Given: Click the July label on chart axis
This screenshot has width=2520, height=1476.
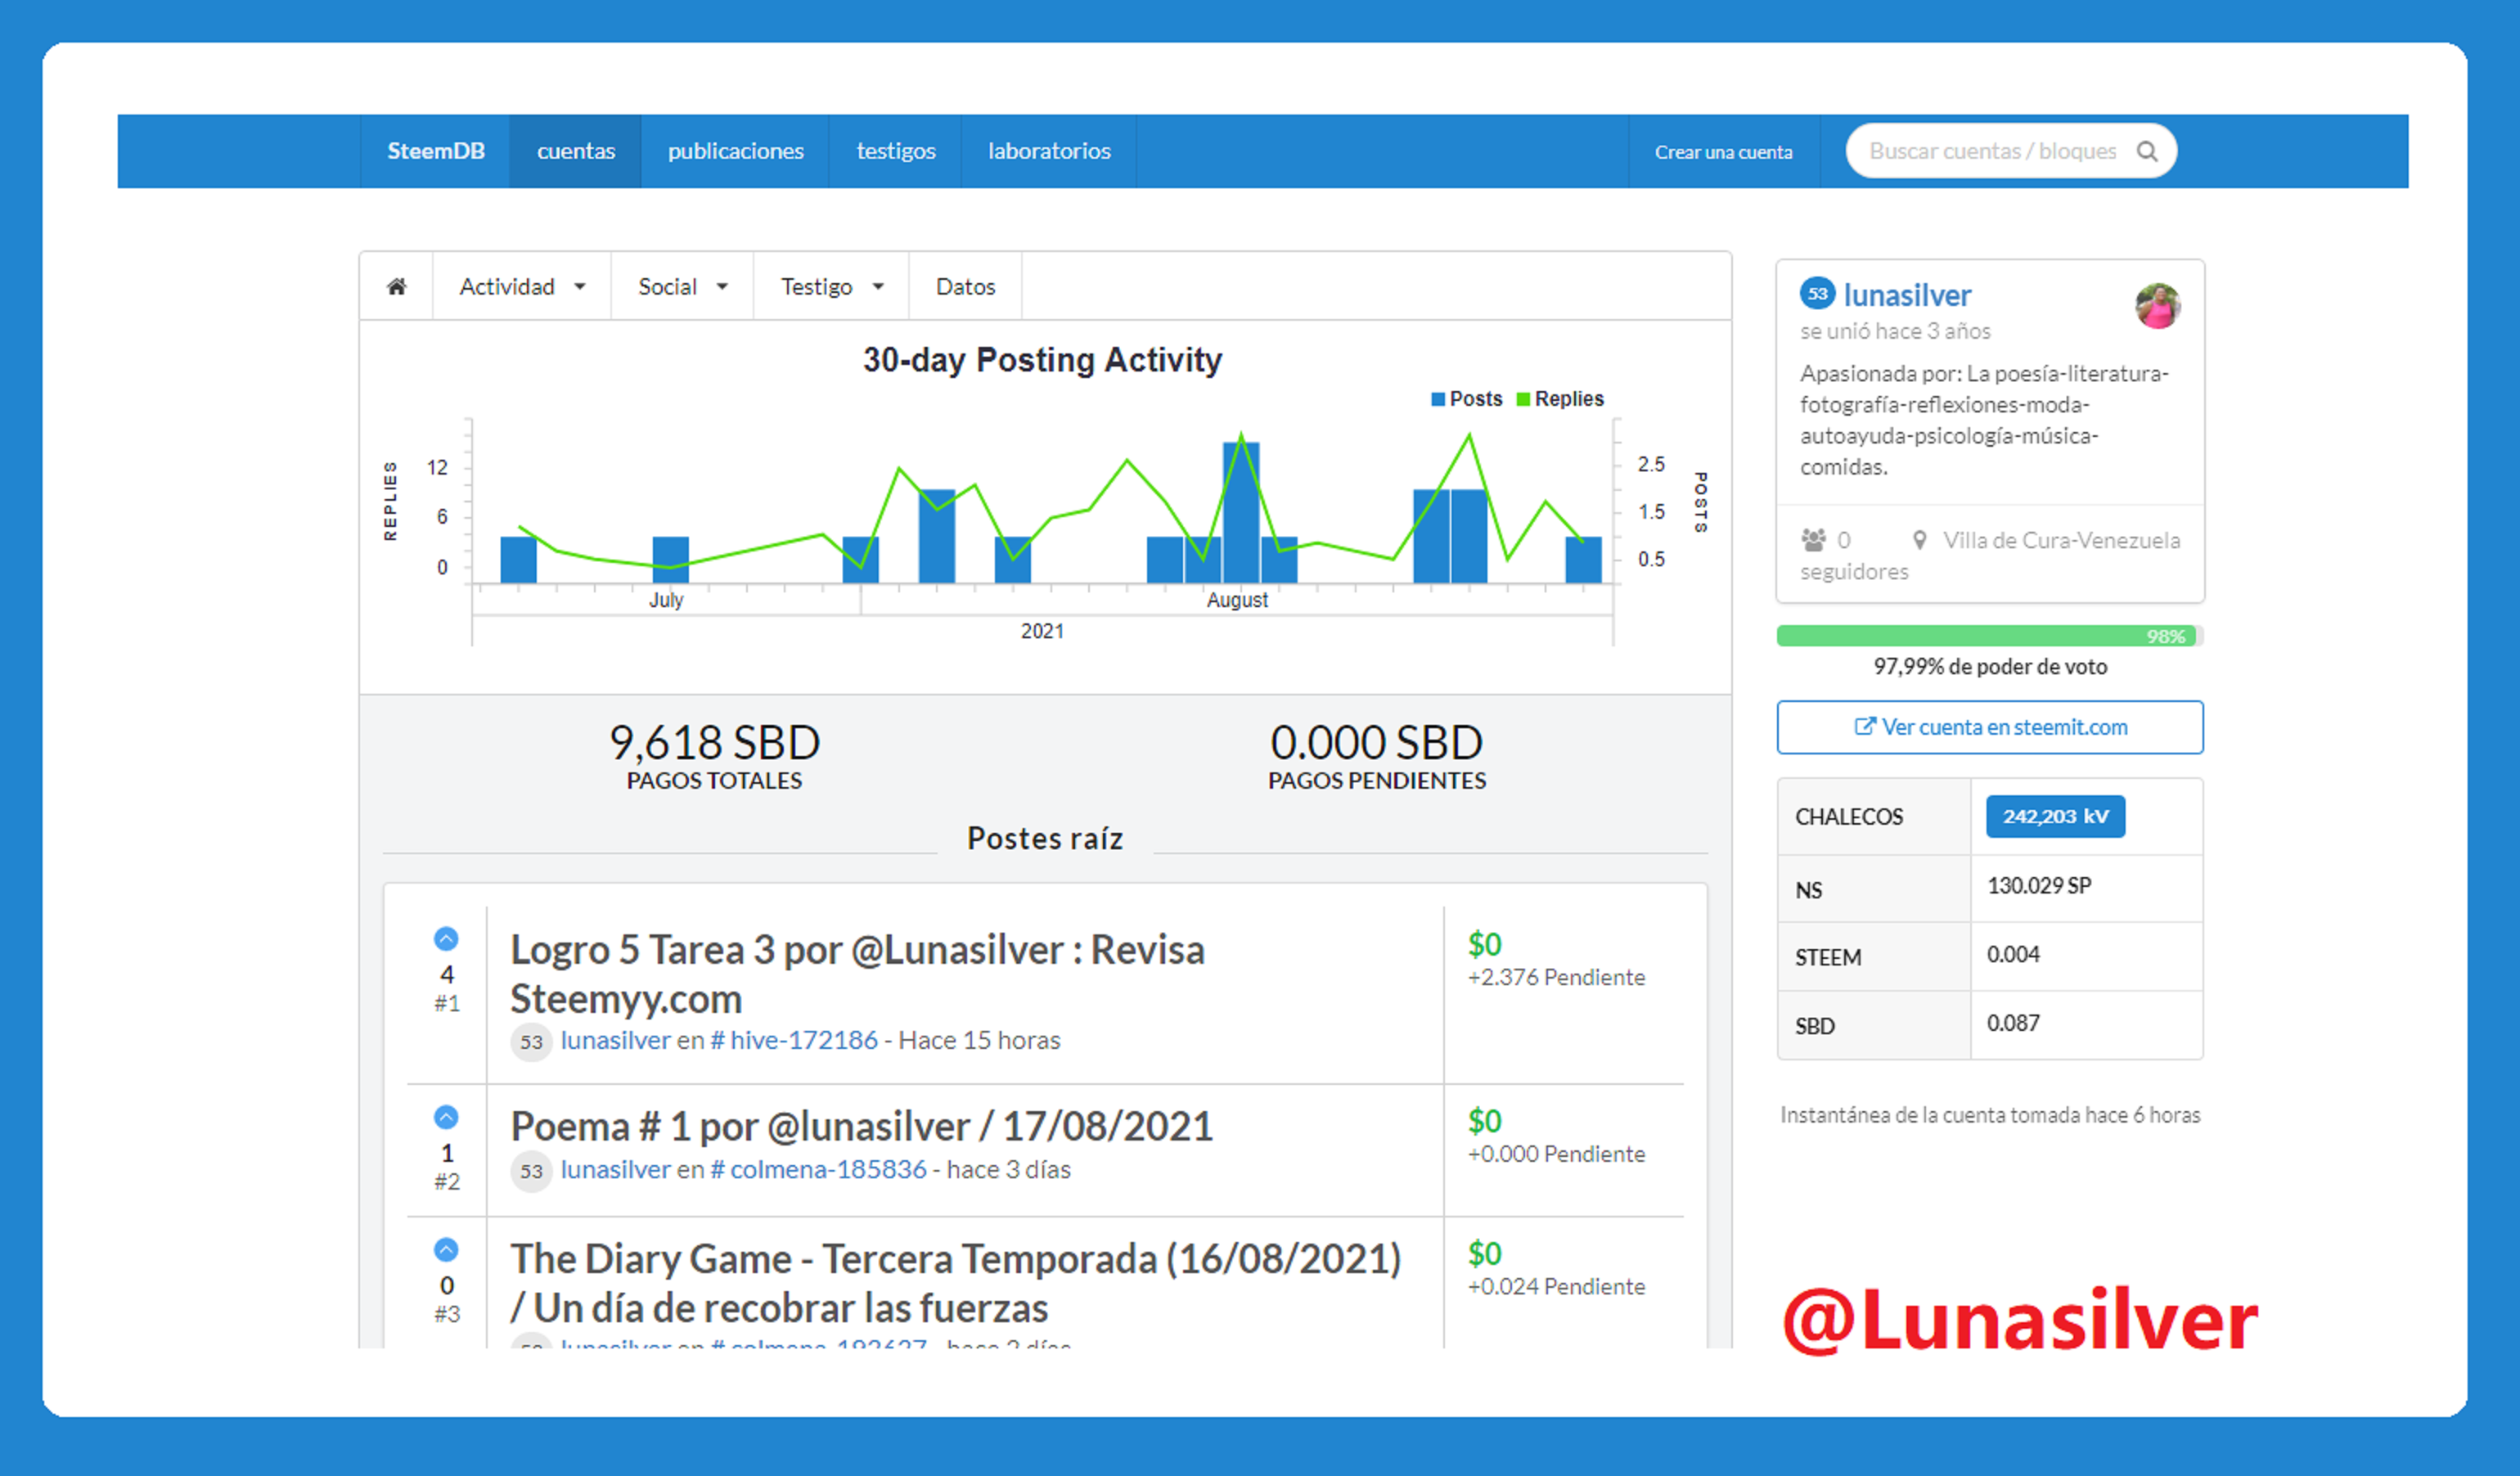Looking at the screenshot, I should pyautogui.click(x=666, y=600).
